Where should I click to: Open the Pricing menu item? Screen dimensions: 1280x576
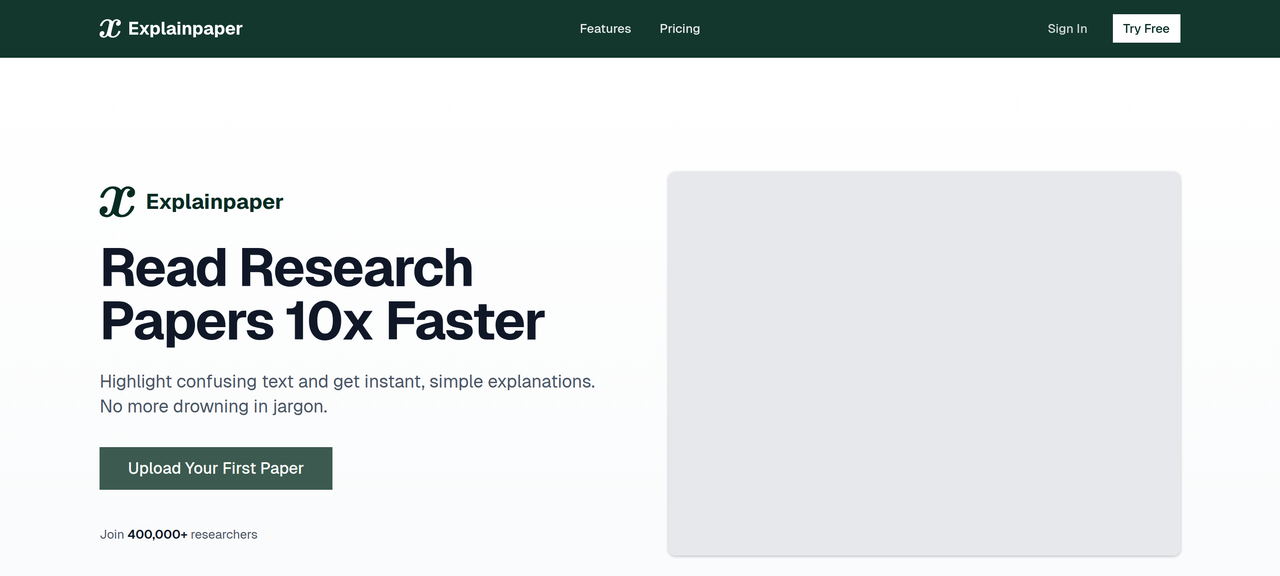[x=680, y=29]
